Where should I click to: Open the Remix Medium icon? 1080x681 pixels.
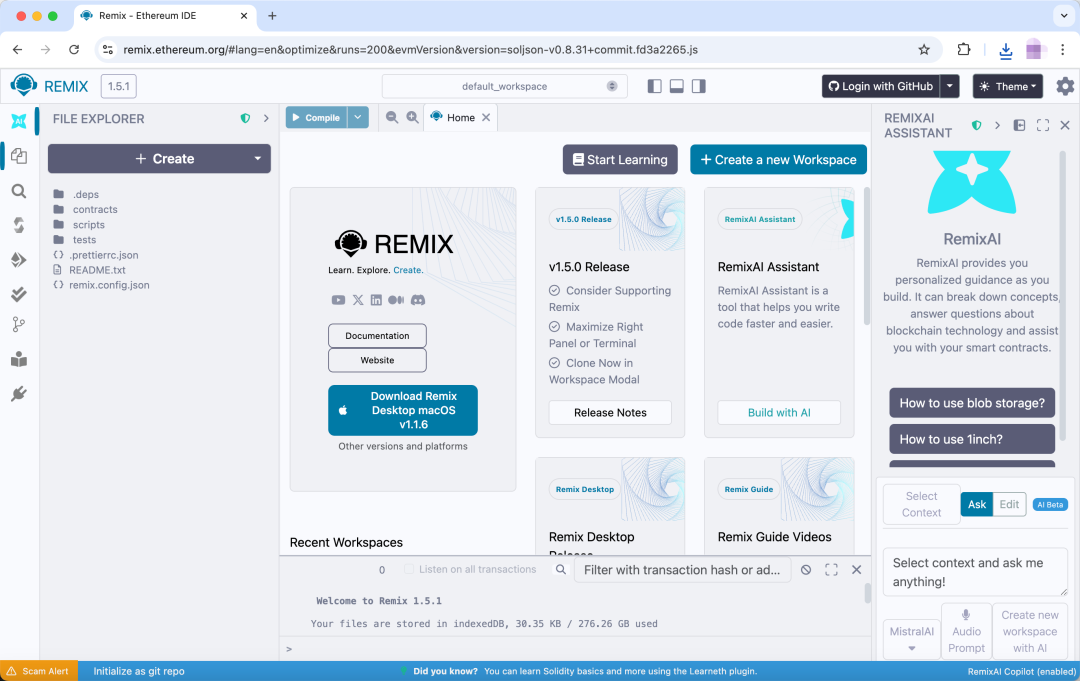tap(396, 300)
